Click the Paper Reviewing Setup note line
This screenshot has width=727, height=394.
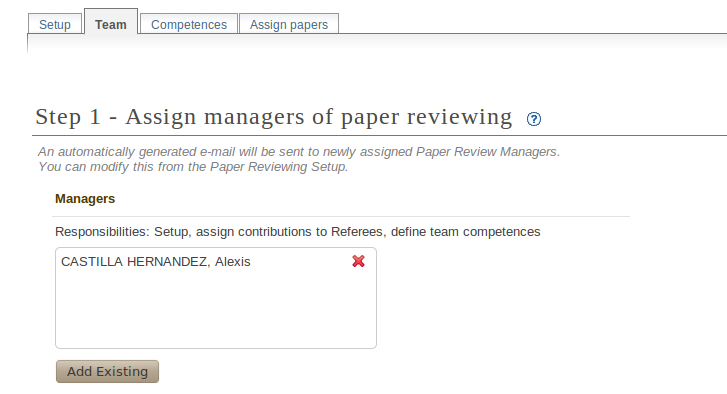click(x=193, y=166)
